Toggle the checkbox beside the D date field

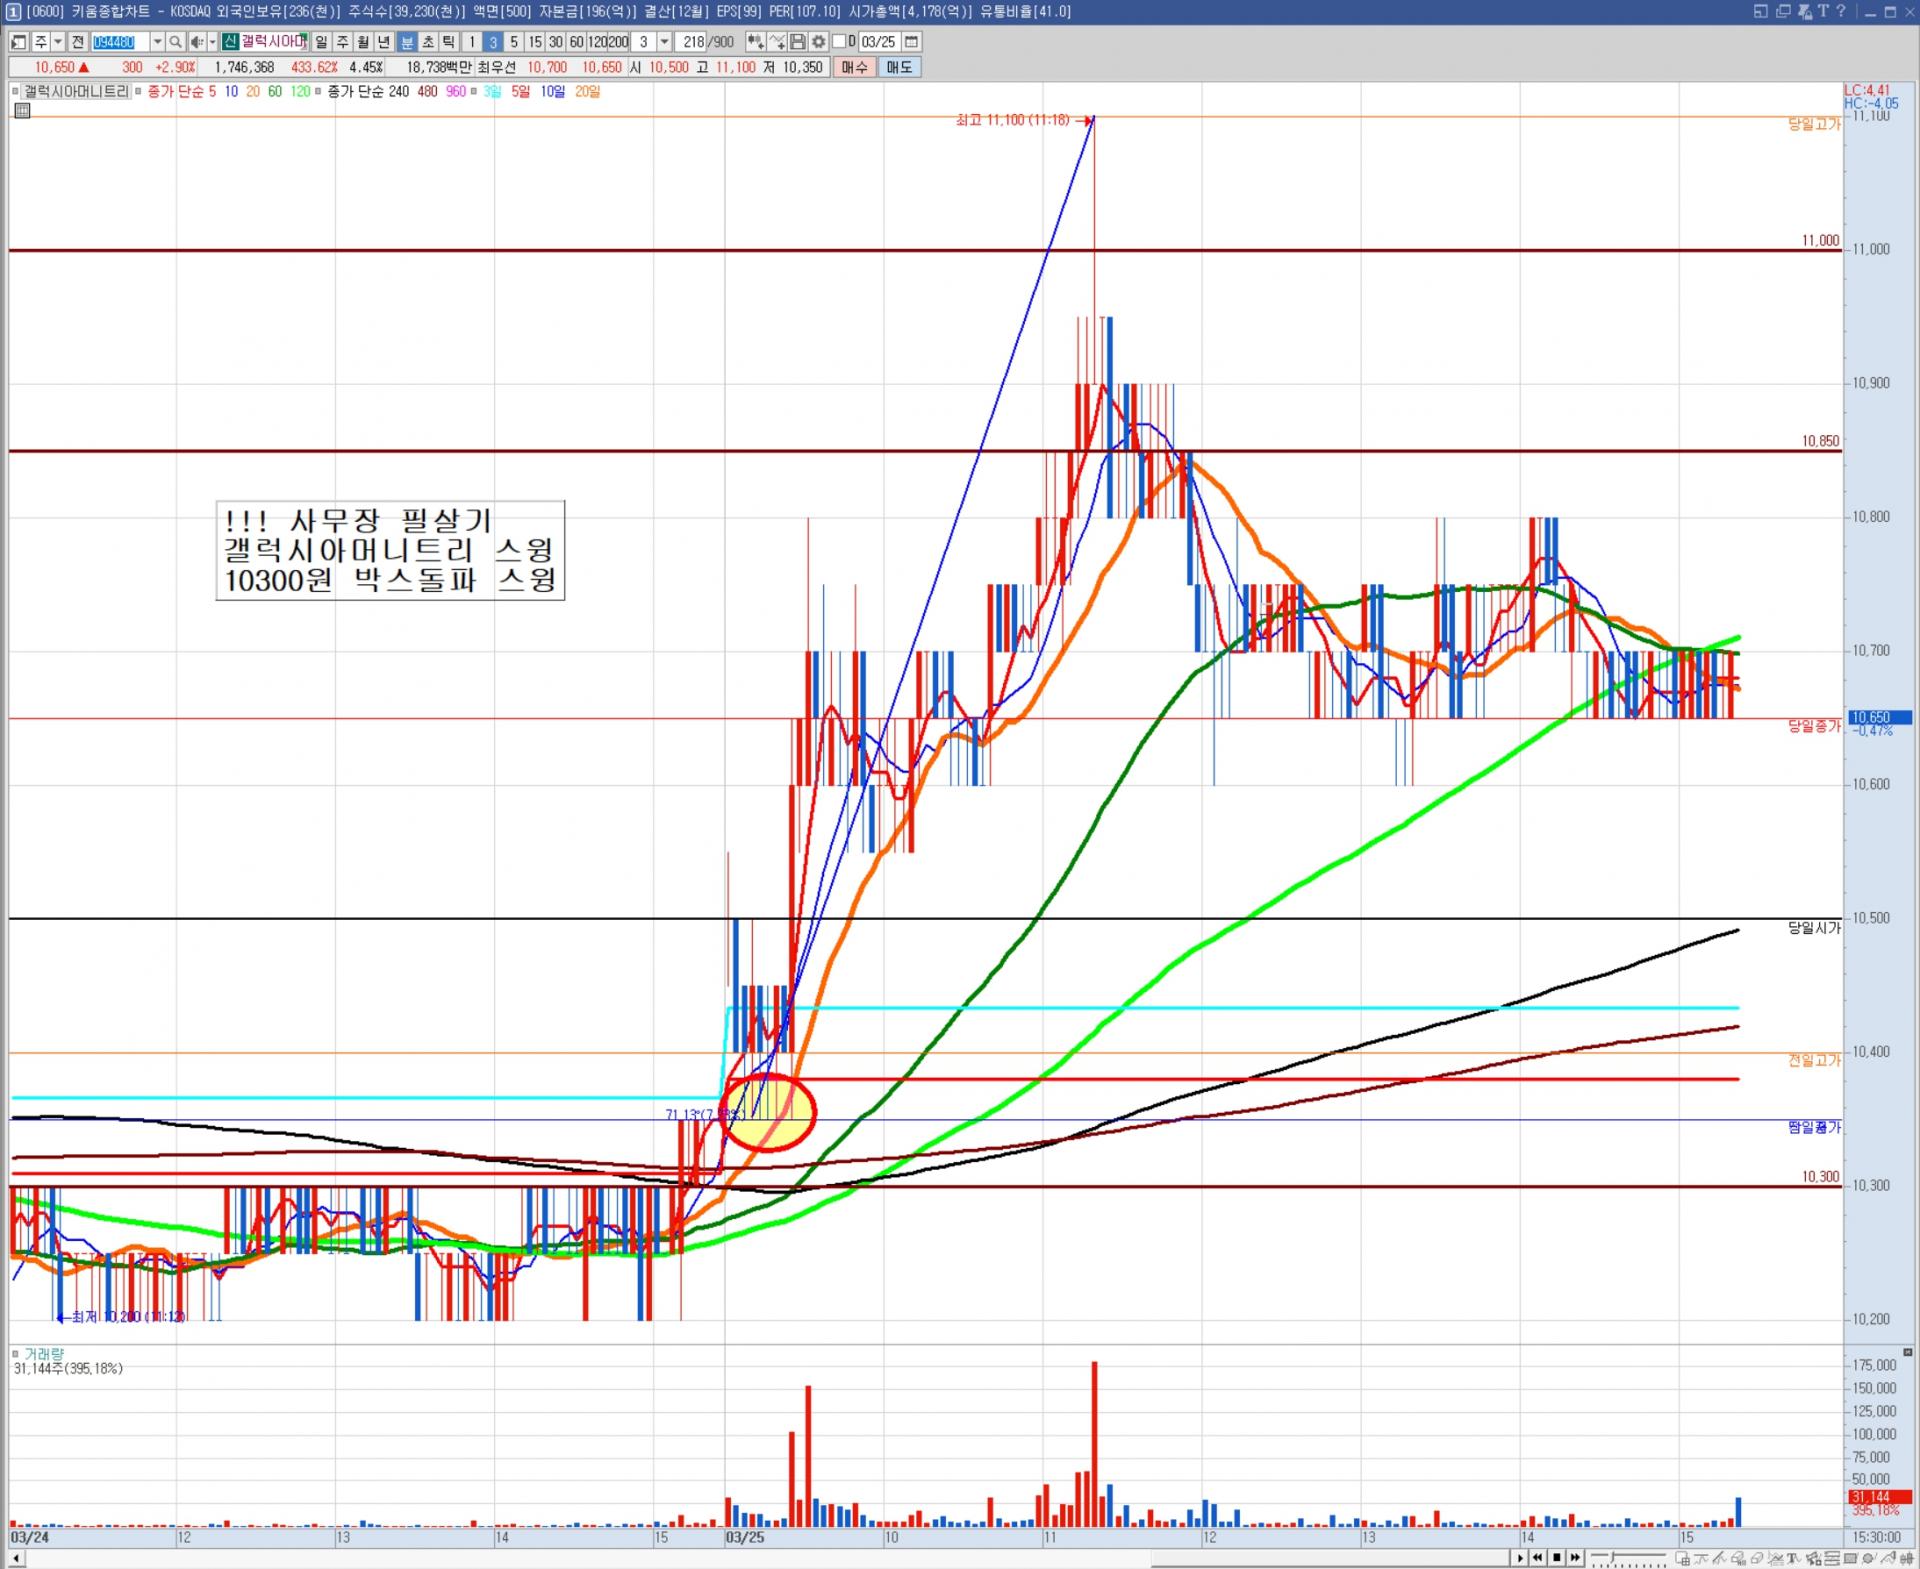pyautogui.click(x=839, y=42)
